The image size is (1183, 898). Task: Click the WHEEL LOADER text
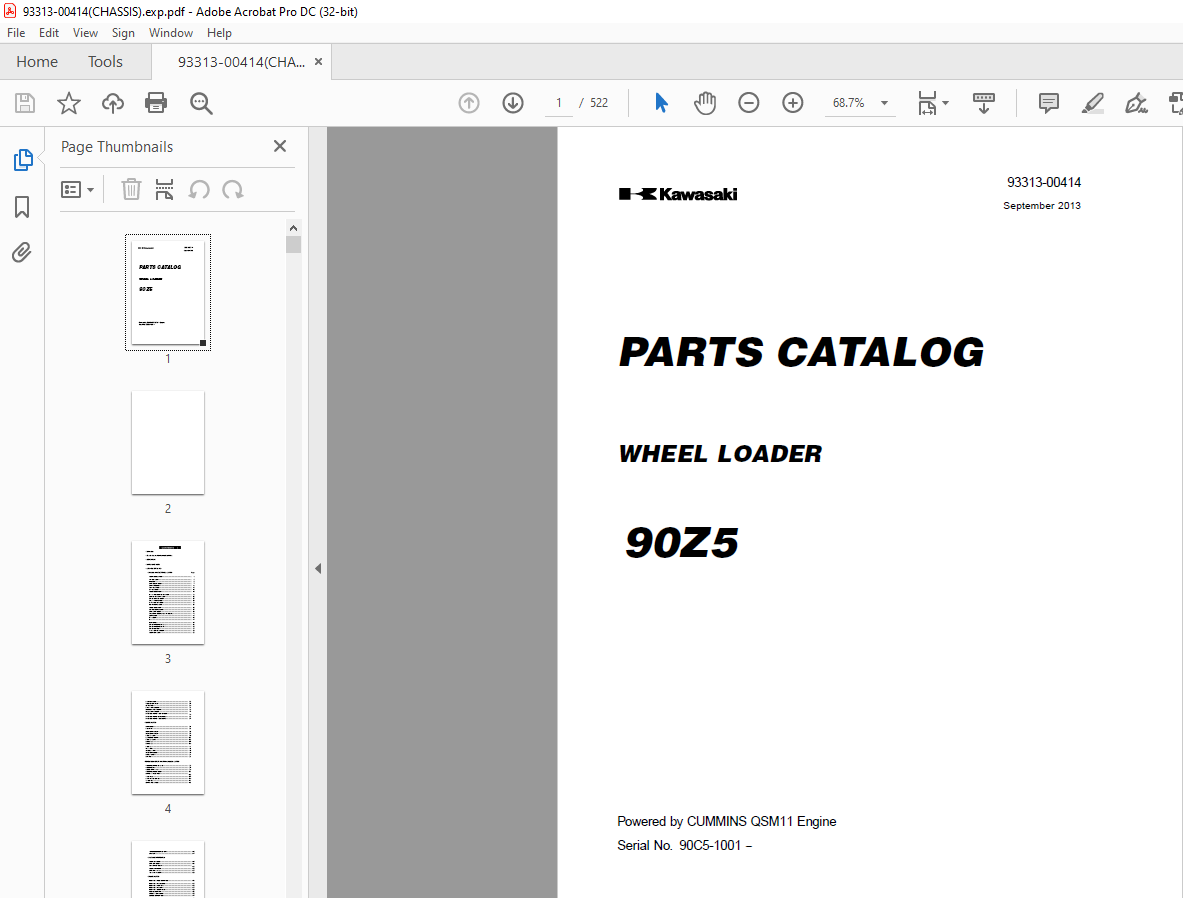[720, 454]
